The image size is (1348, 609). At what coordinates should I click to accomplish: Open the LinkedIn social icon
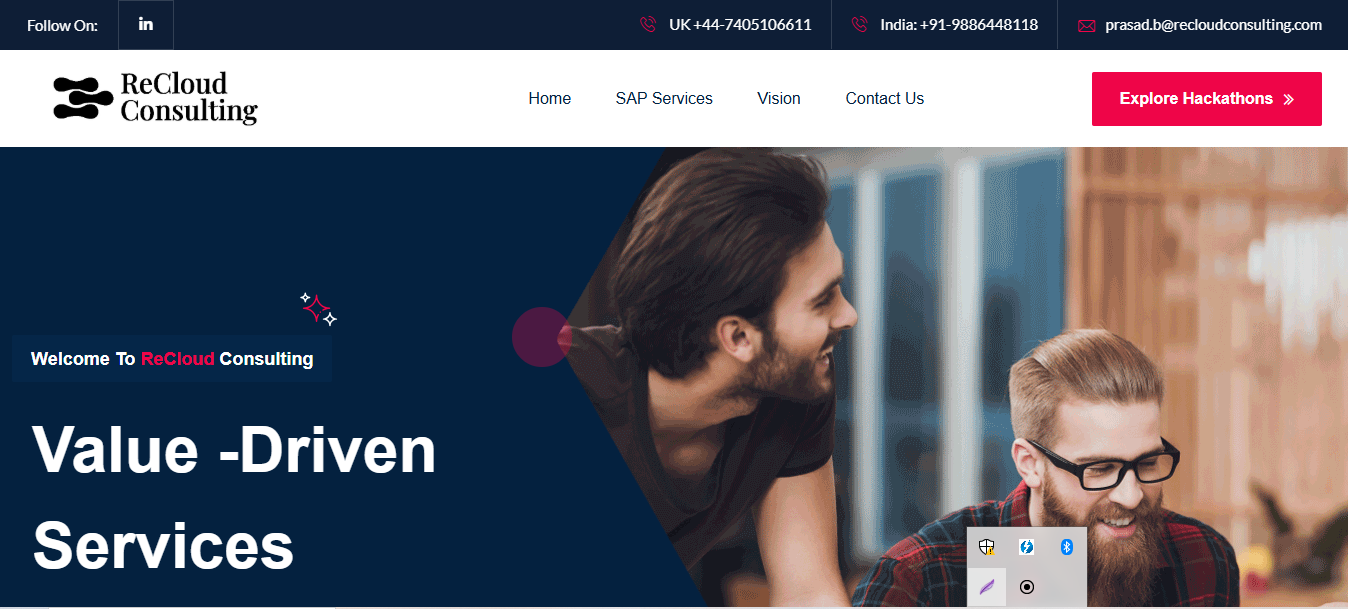[x=146, y=25]
